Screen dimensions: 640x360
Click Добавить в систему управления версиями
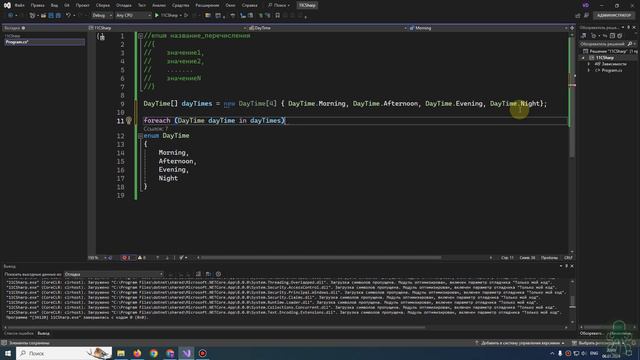(x=521, y=343)
